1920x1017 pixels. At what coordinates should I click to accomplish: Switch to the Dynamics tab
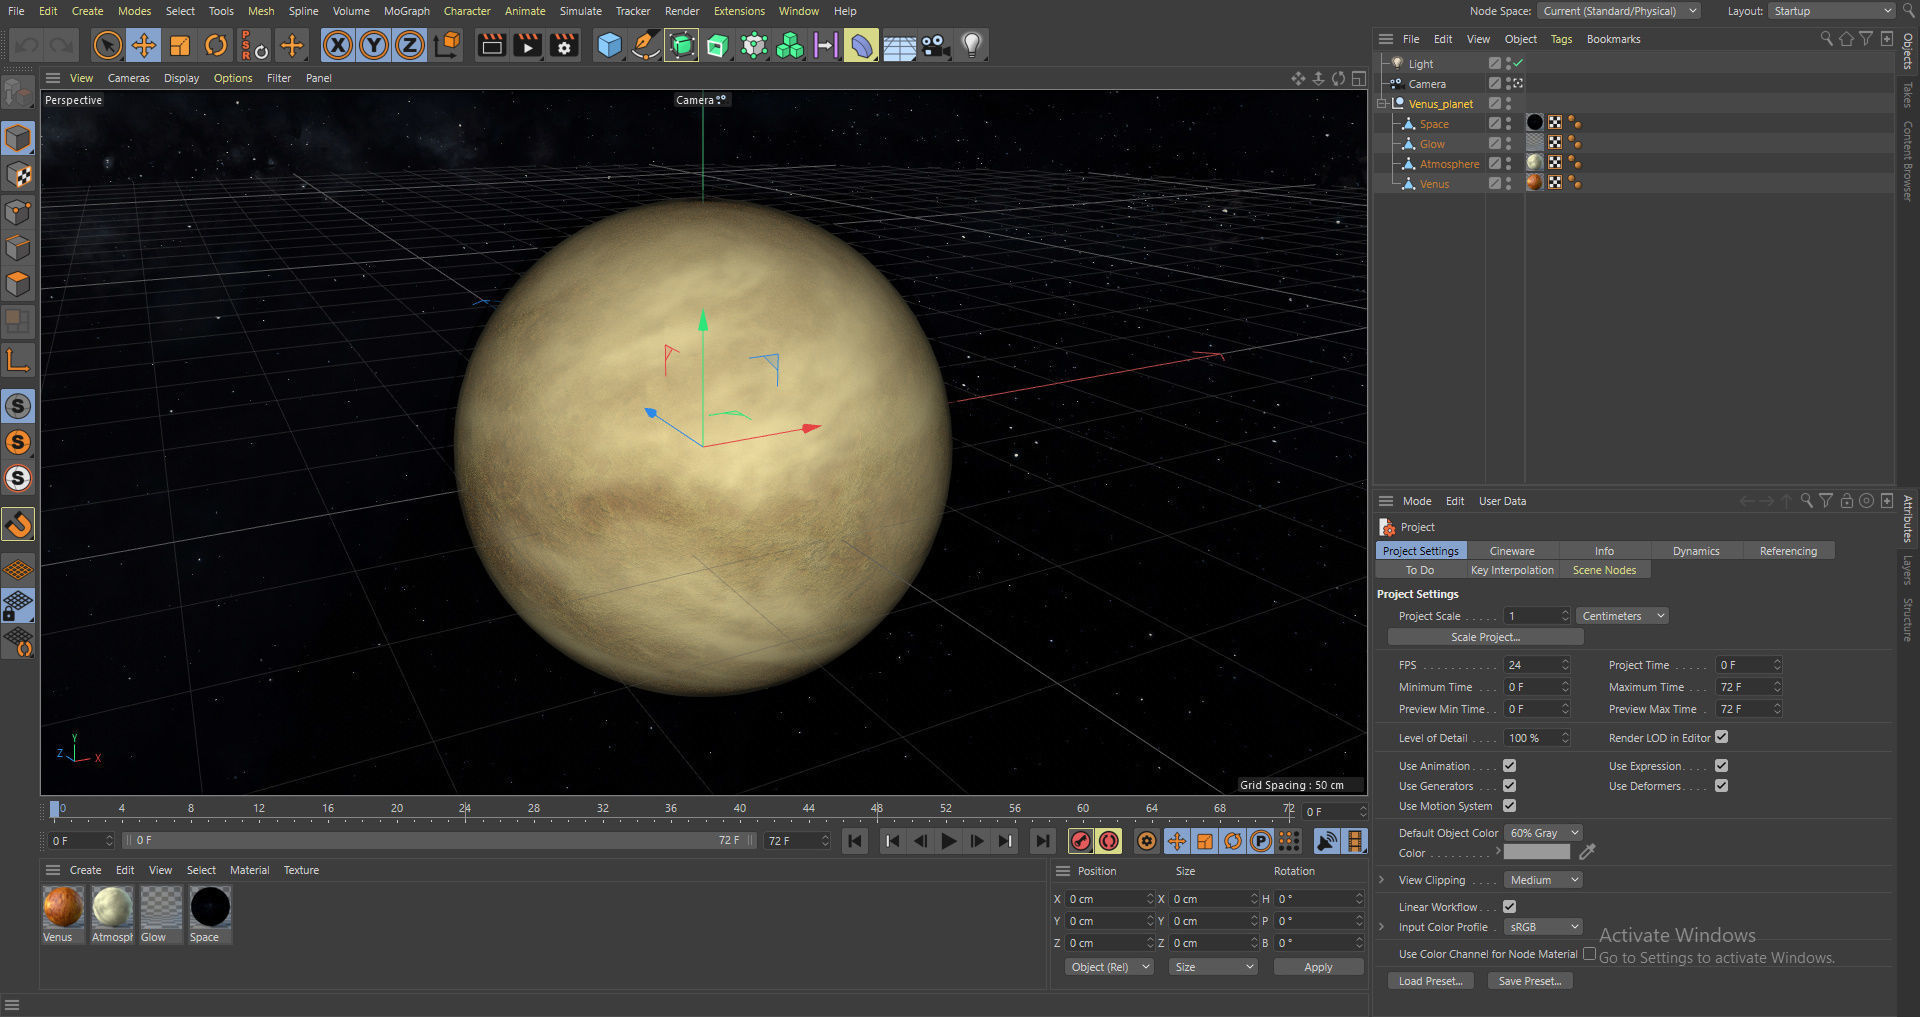(x=1696, y=551)
